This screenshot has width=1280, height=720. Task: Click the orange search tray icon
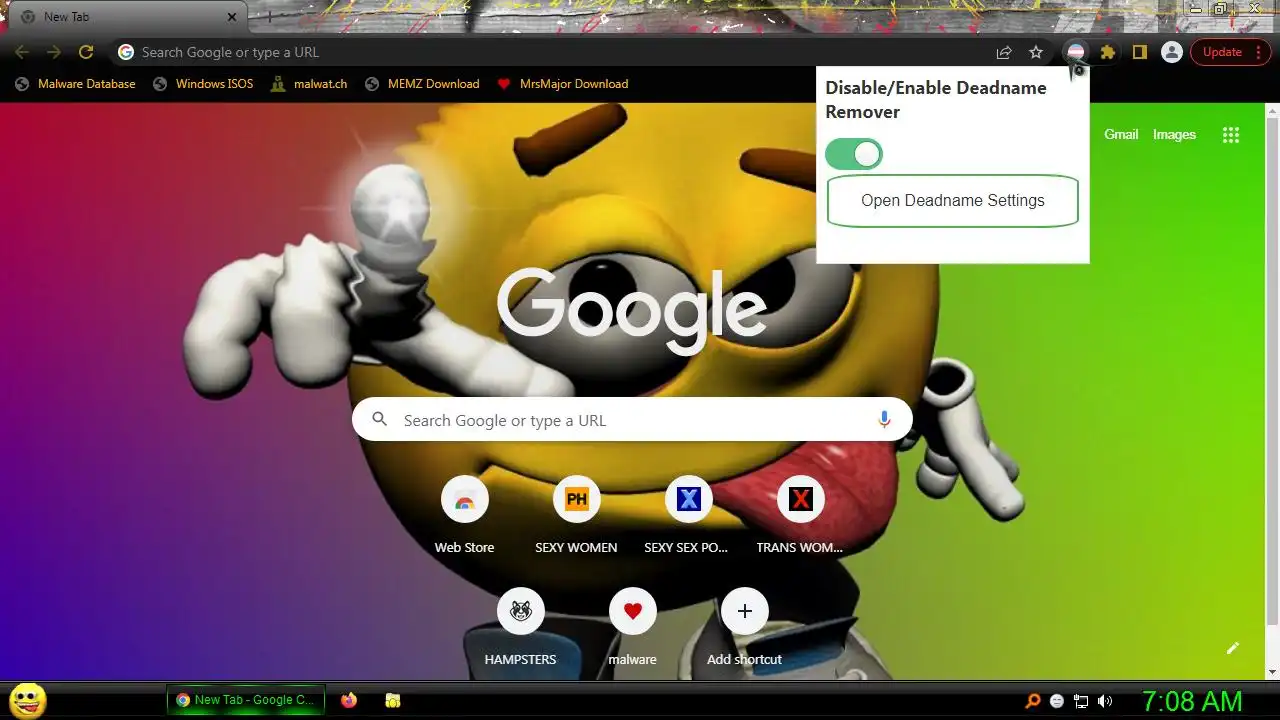pyautogui.click(x=1033, y=701)
